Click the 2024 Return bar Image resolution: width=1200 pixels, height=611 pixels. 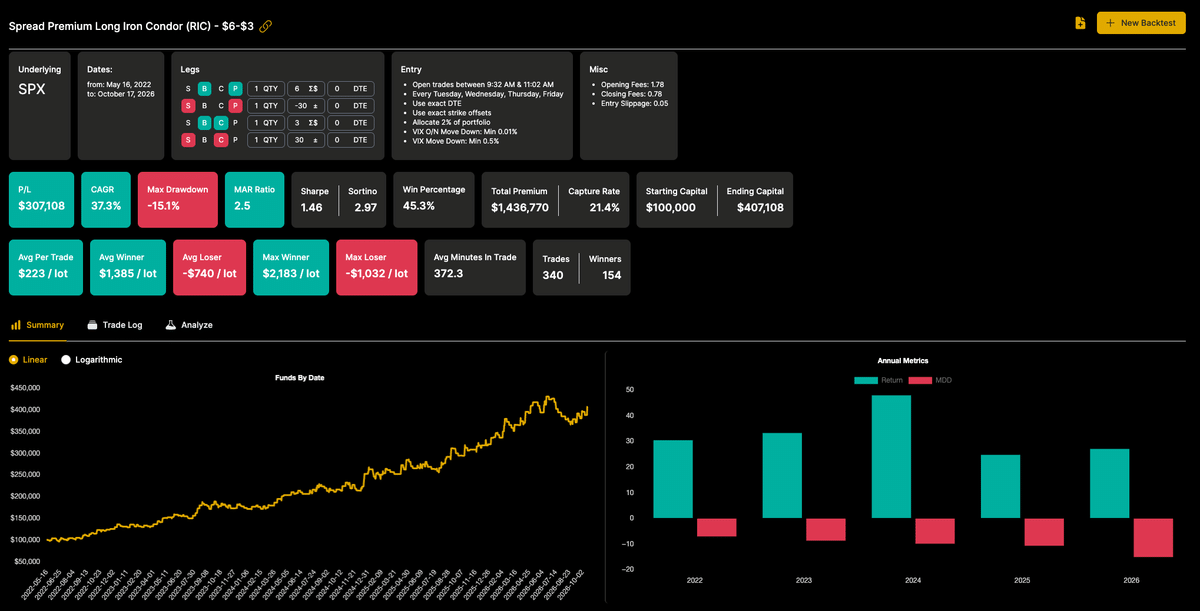(x=891, y=457)
